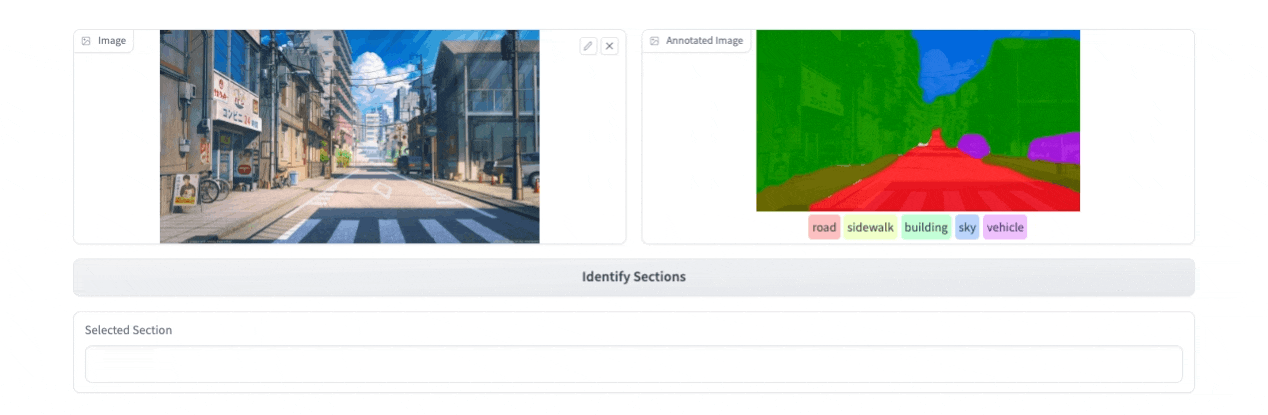
Task: Select the vehicle legend label
Action: 1005,228
